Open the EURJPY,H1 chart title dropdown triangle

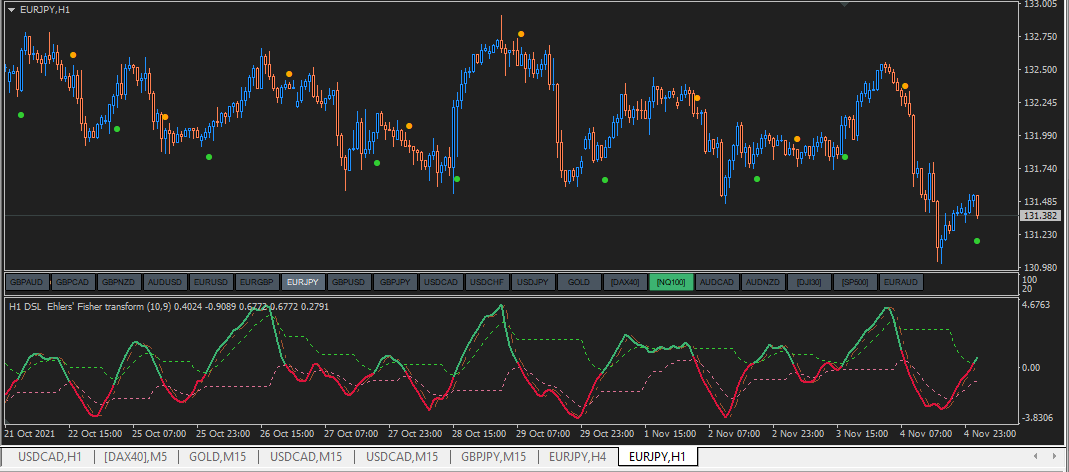(11, 9)
